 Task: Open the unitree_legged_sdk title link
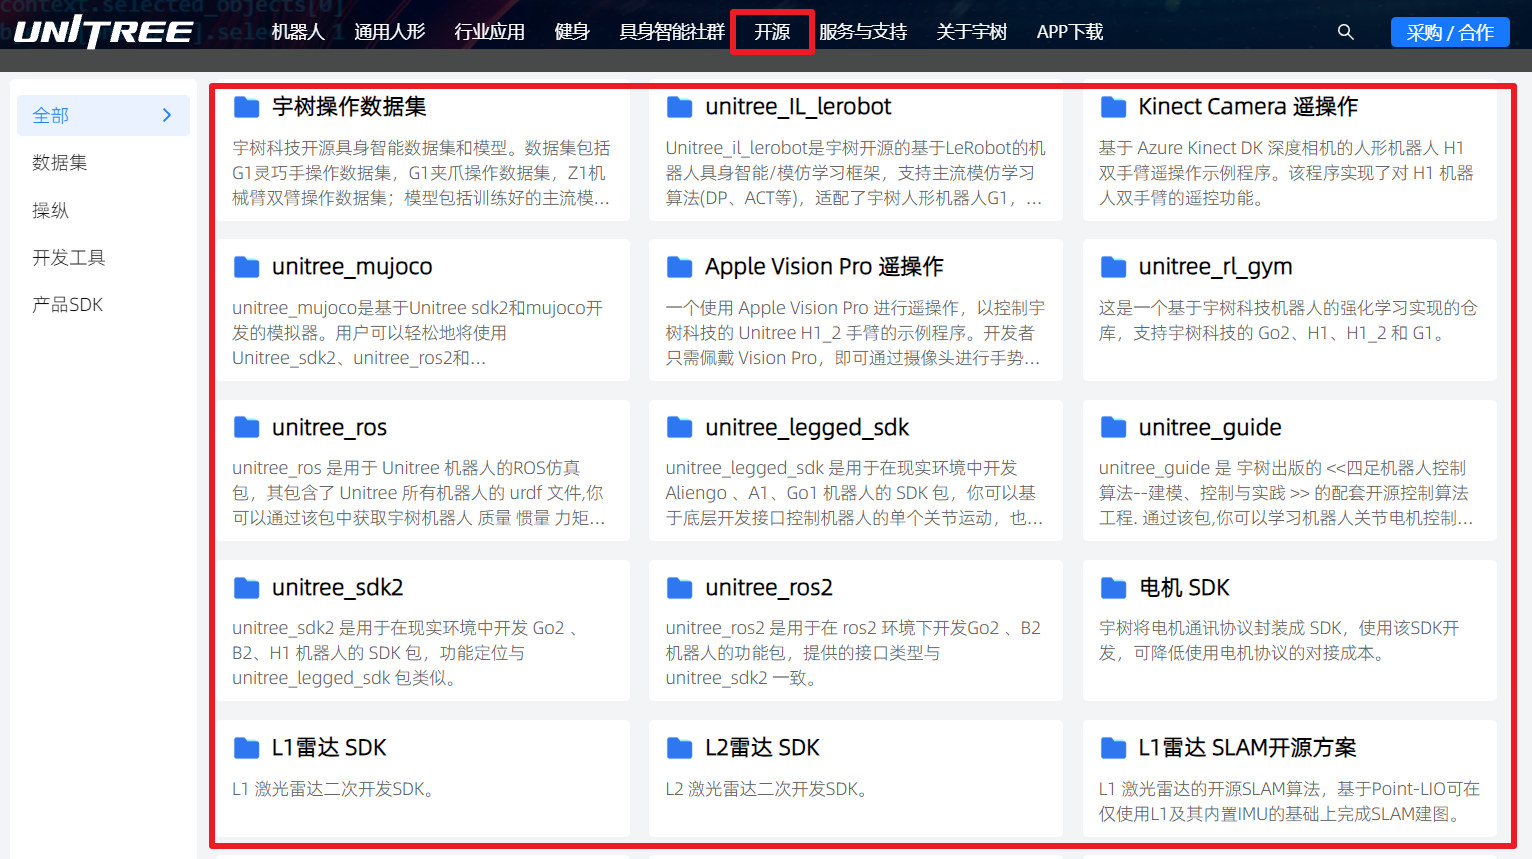click(807, 428)
